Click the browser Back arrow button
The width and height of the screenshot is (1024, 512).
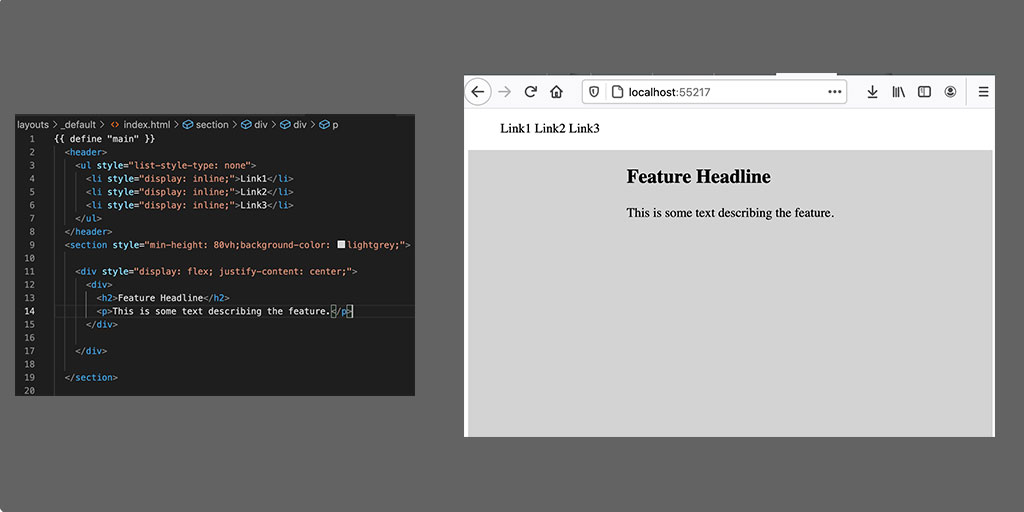[478, 92]
